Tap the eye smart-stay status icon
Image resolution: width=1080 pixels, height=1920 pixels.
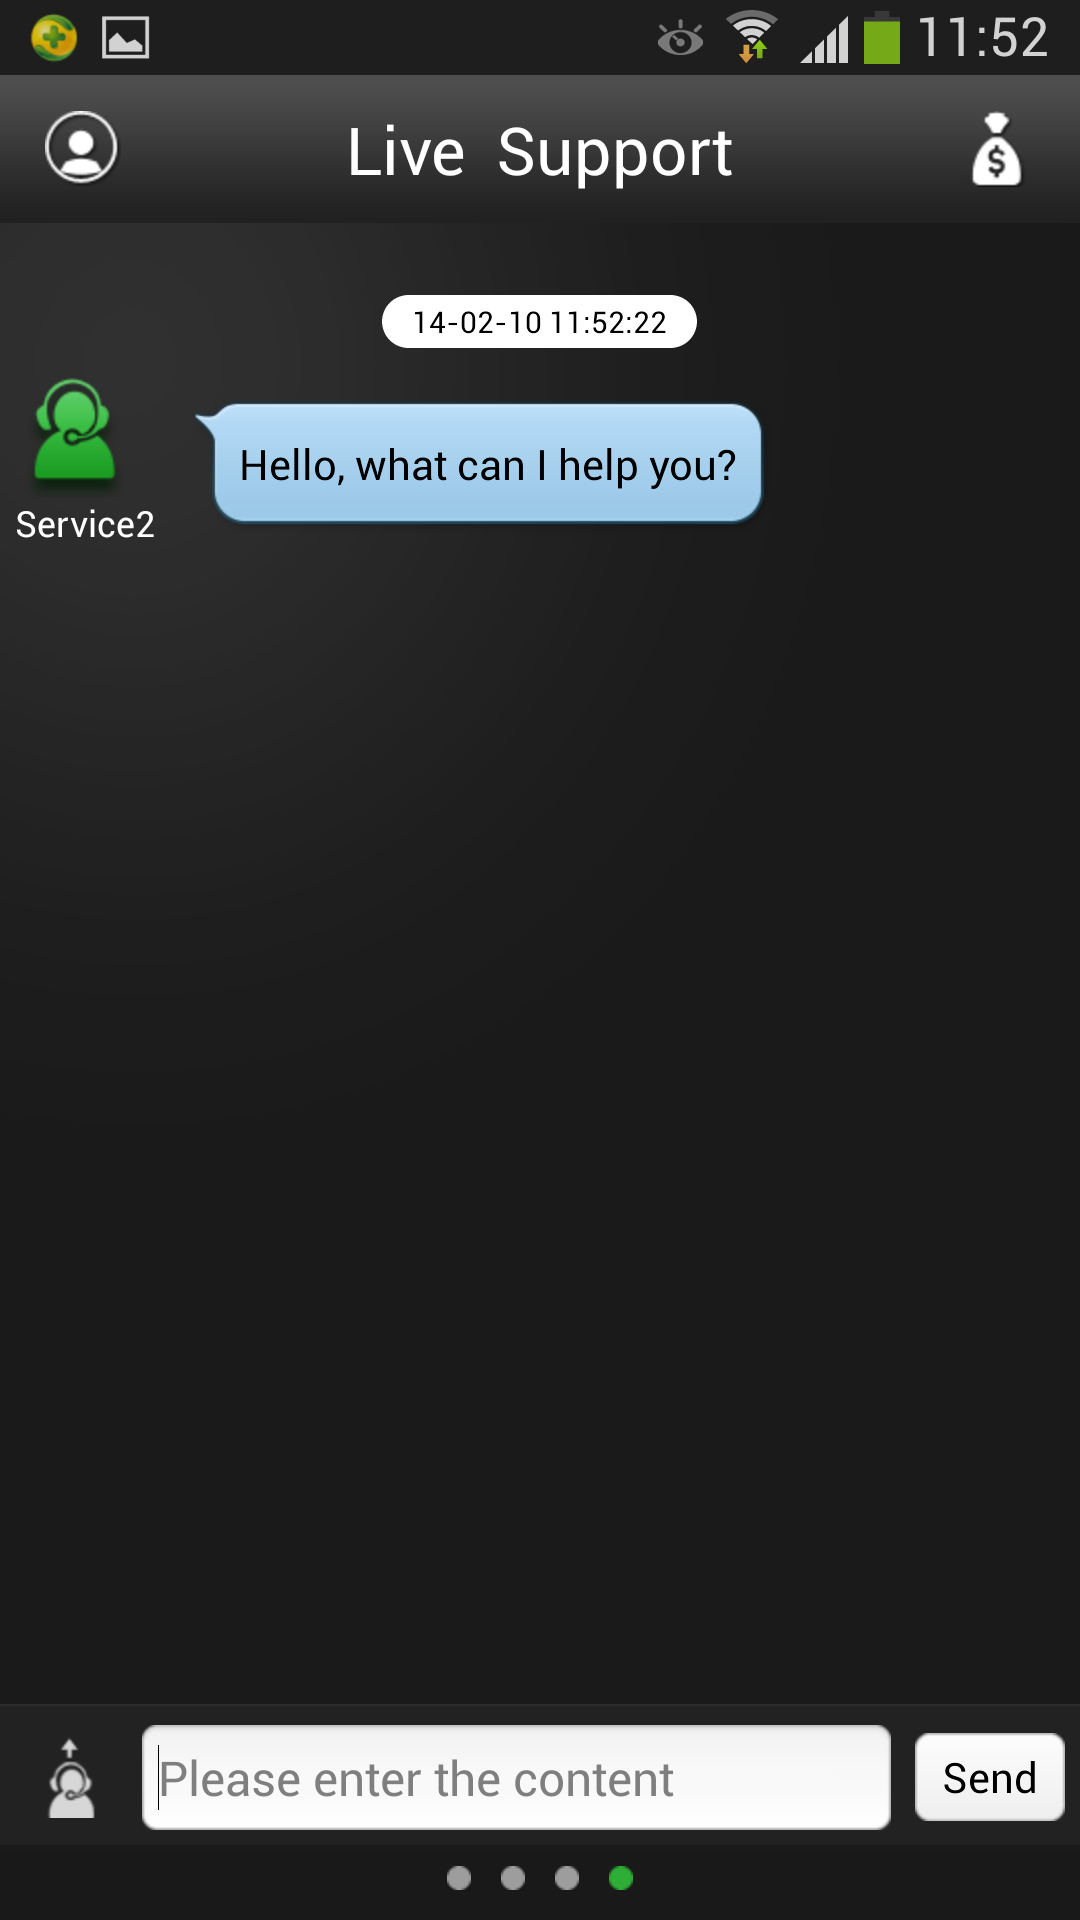680,39
